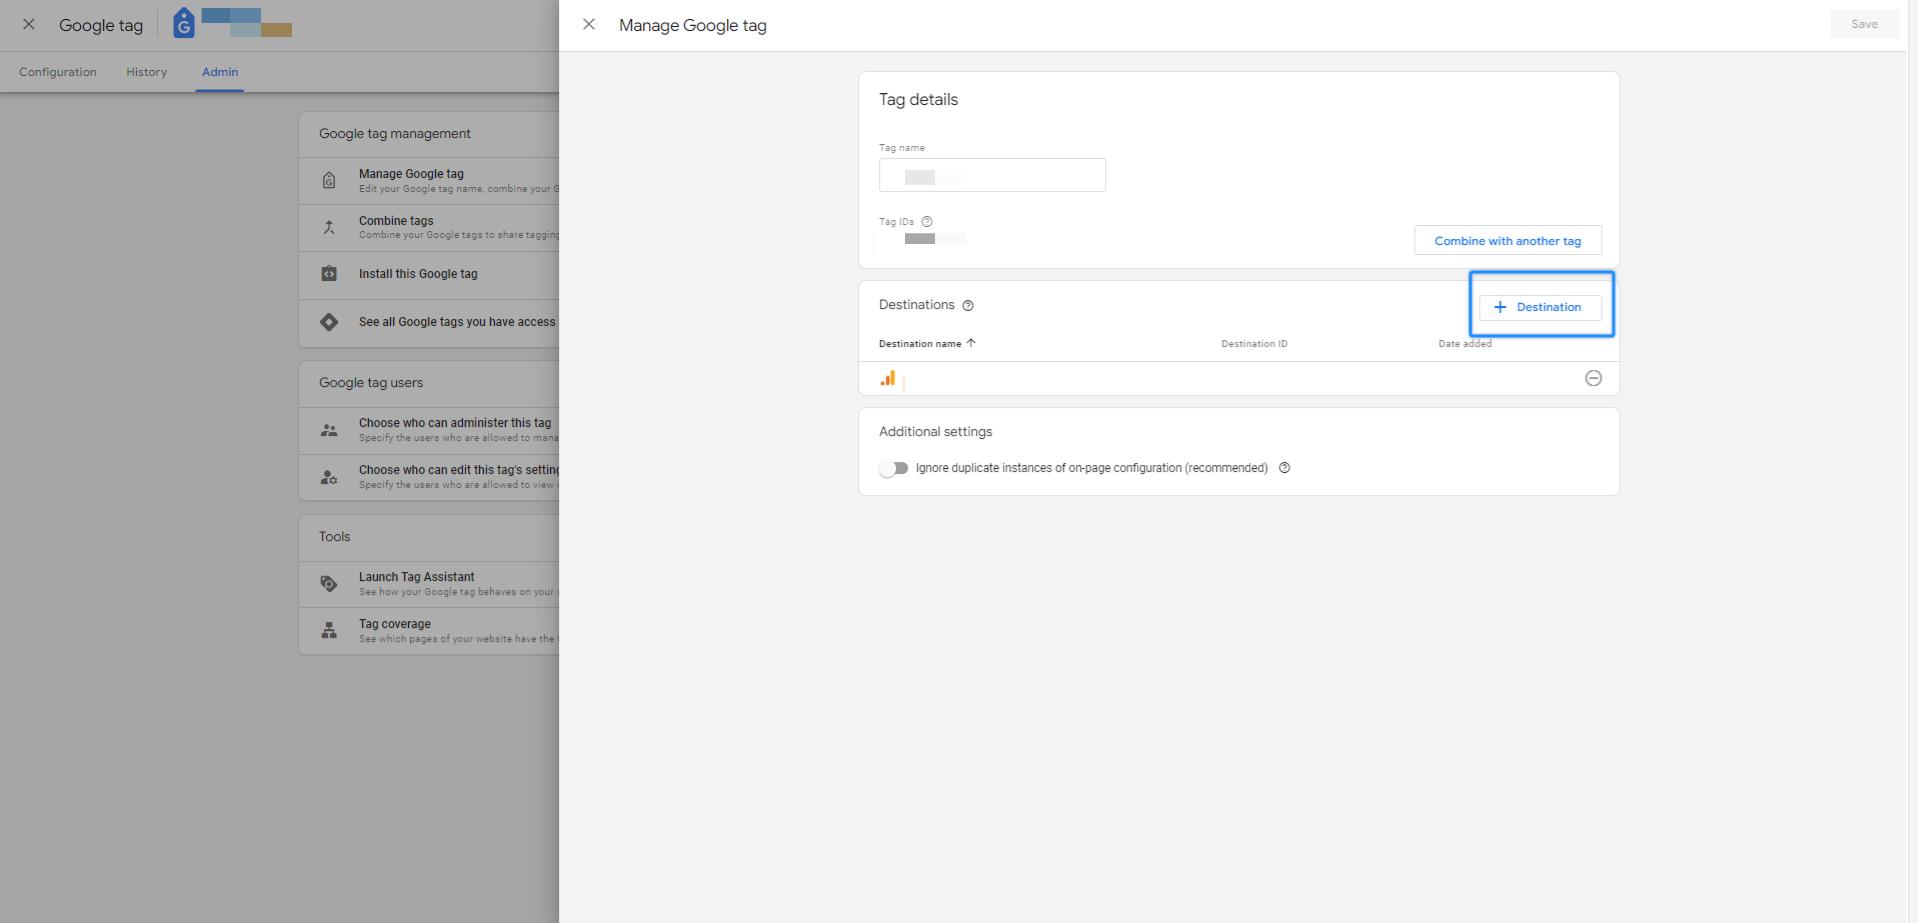
Task: Open Manage Google tag option
Action: pyautogui.click(x=429, y=181)
